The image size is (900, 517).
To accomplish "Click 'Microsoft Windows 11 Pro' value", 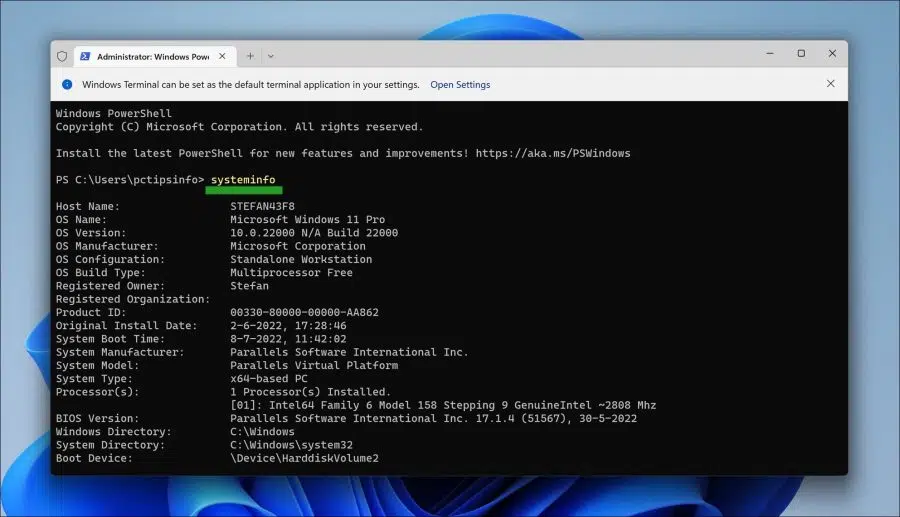I will (308, 219).
